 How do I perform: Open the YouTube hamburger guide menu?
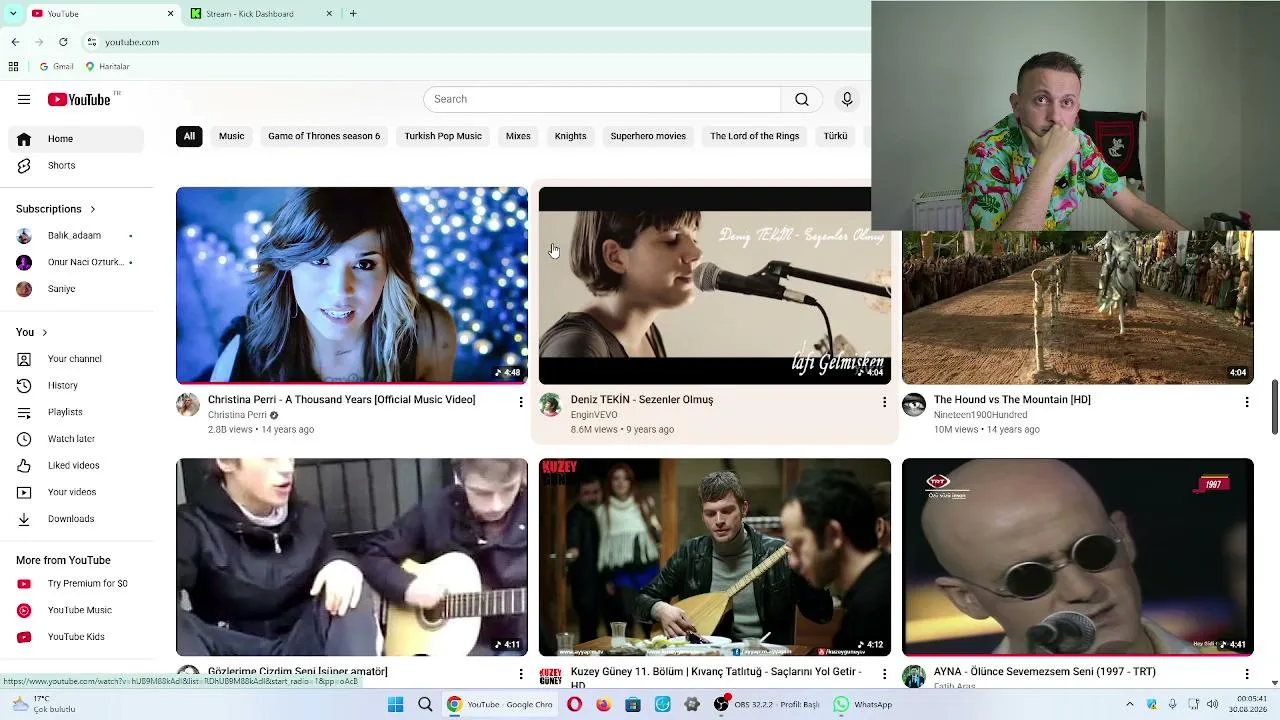pos(24,99)
